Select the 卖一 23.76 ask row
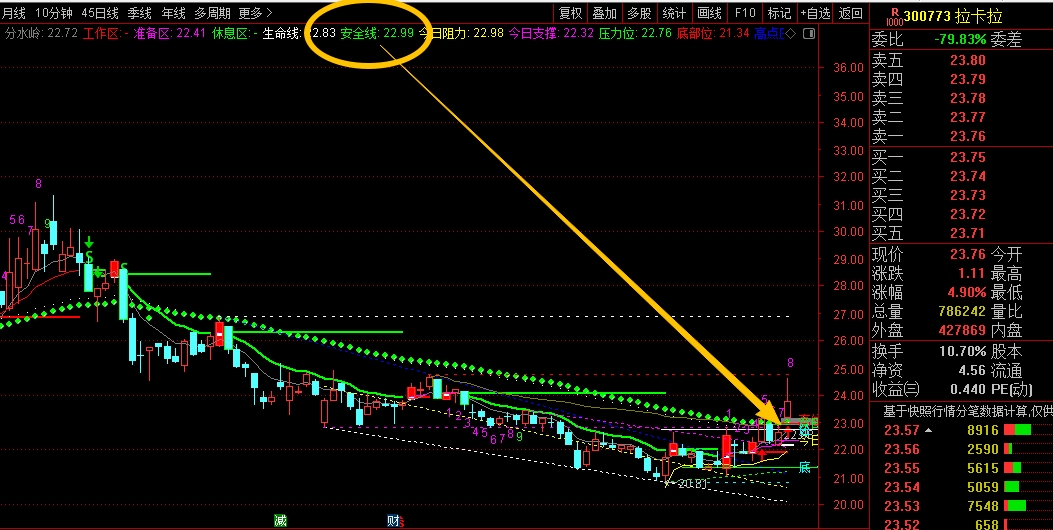The image size is (1053, 530). (x=961, y=136)
